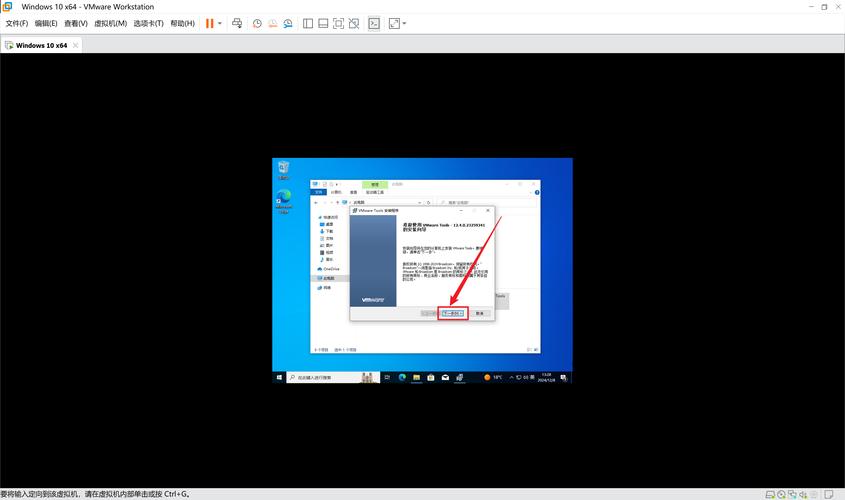Open the 帮助(H) menu
The height and width of the screenshot is (500, 845).
pyautogui.click(x=182, y=23)
